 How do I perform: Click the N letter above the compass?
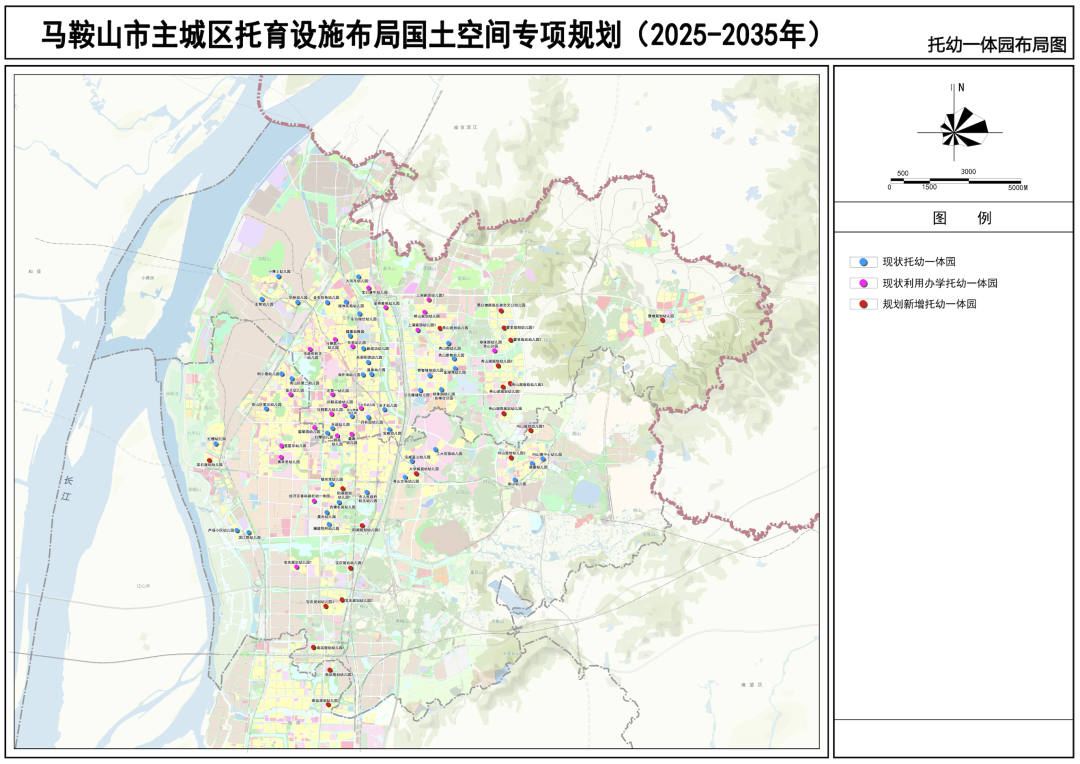pyautogui.click(x=961, y=87)
